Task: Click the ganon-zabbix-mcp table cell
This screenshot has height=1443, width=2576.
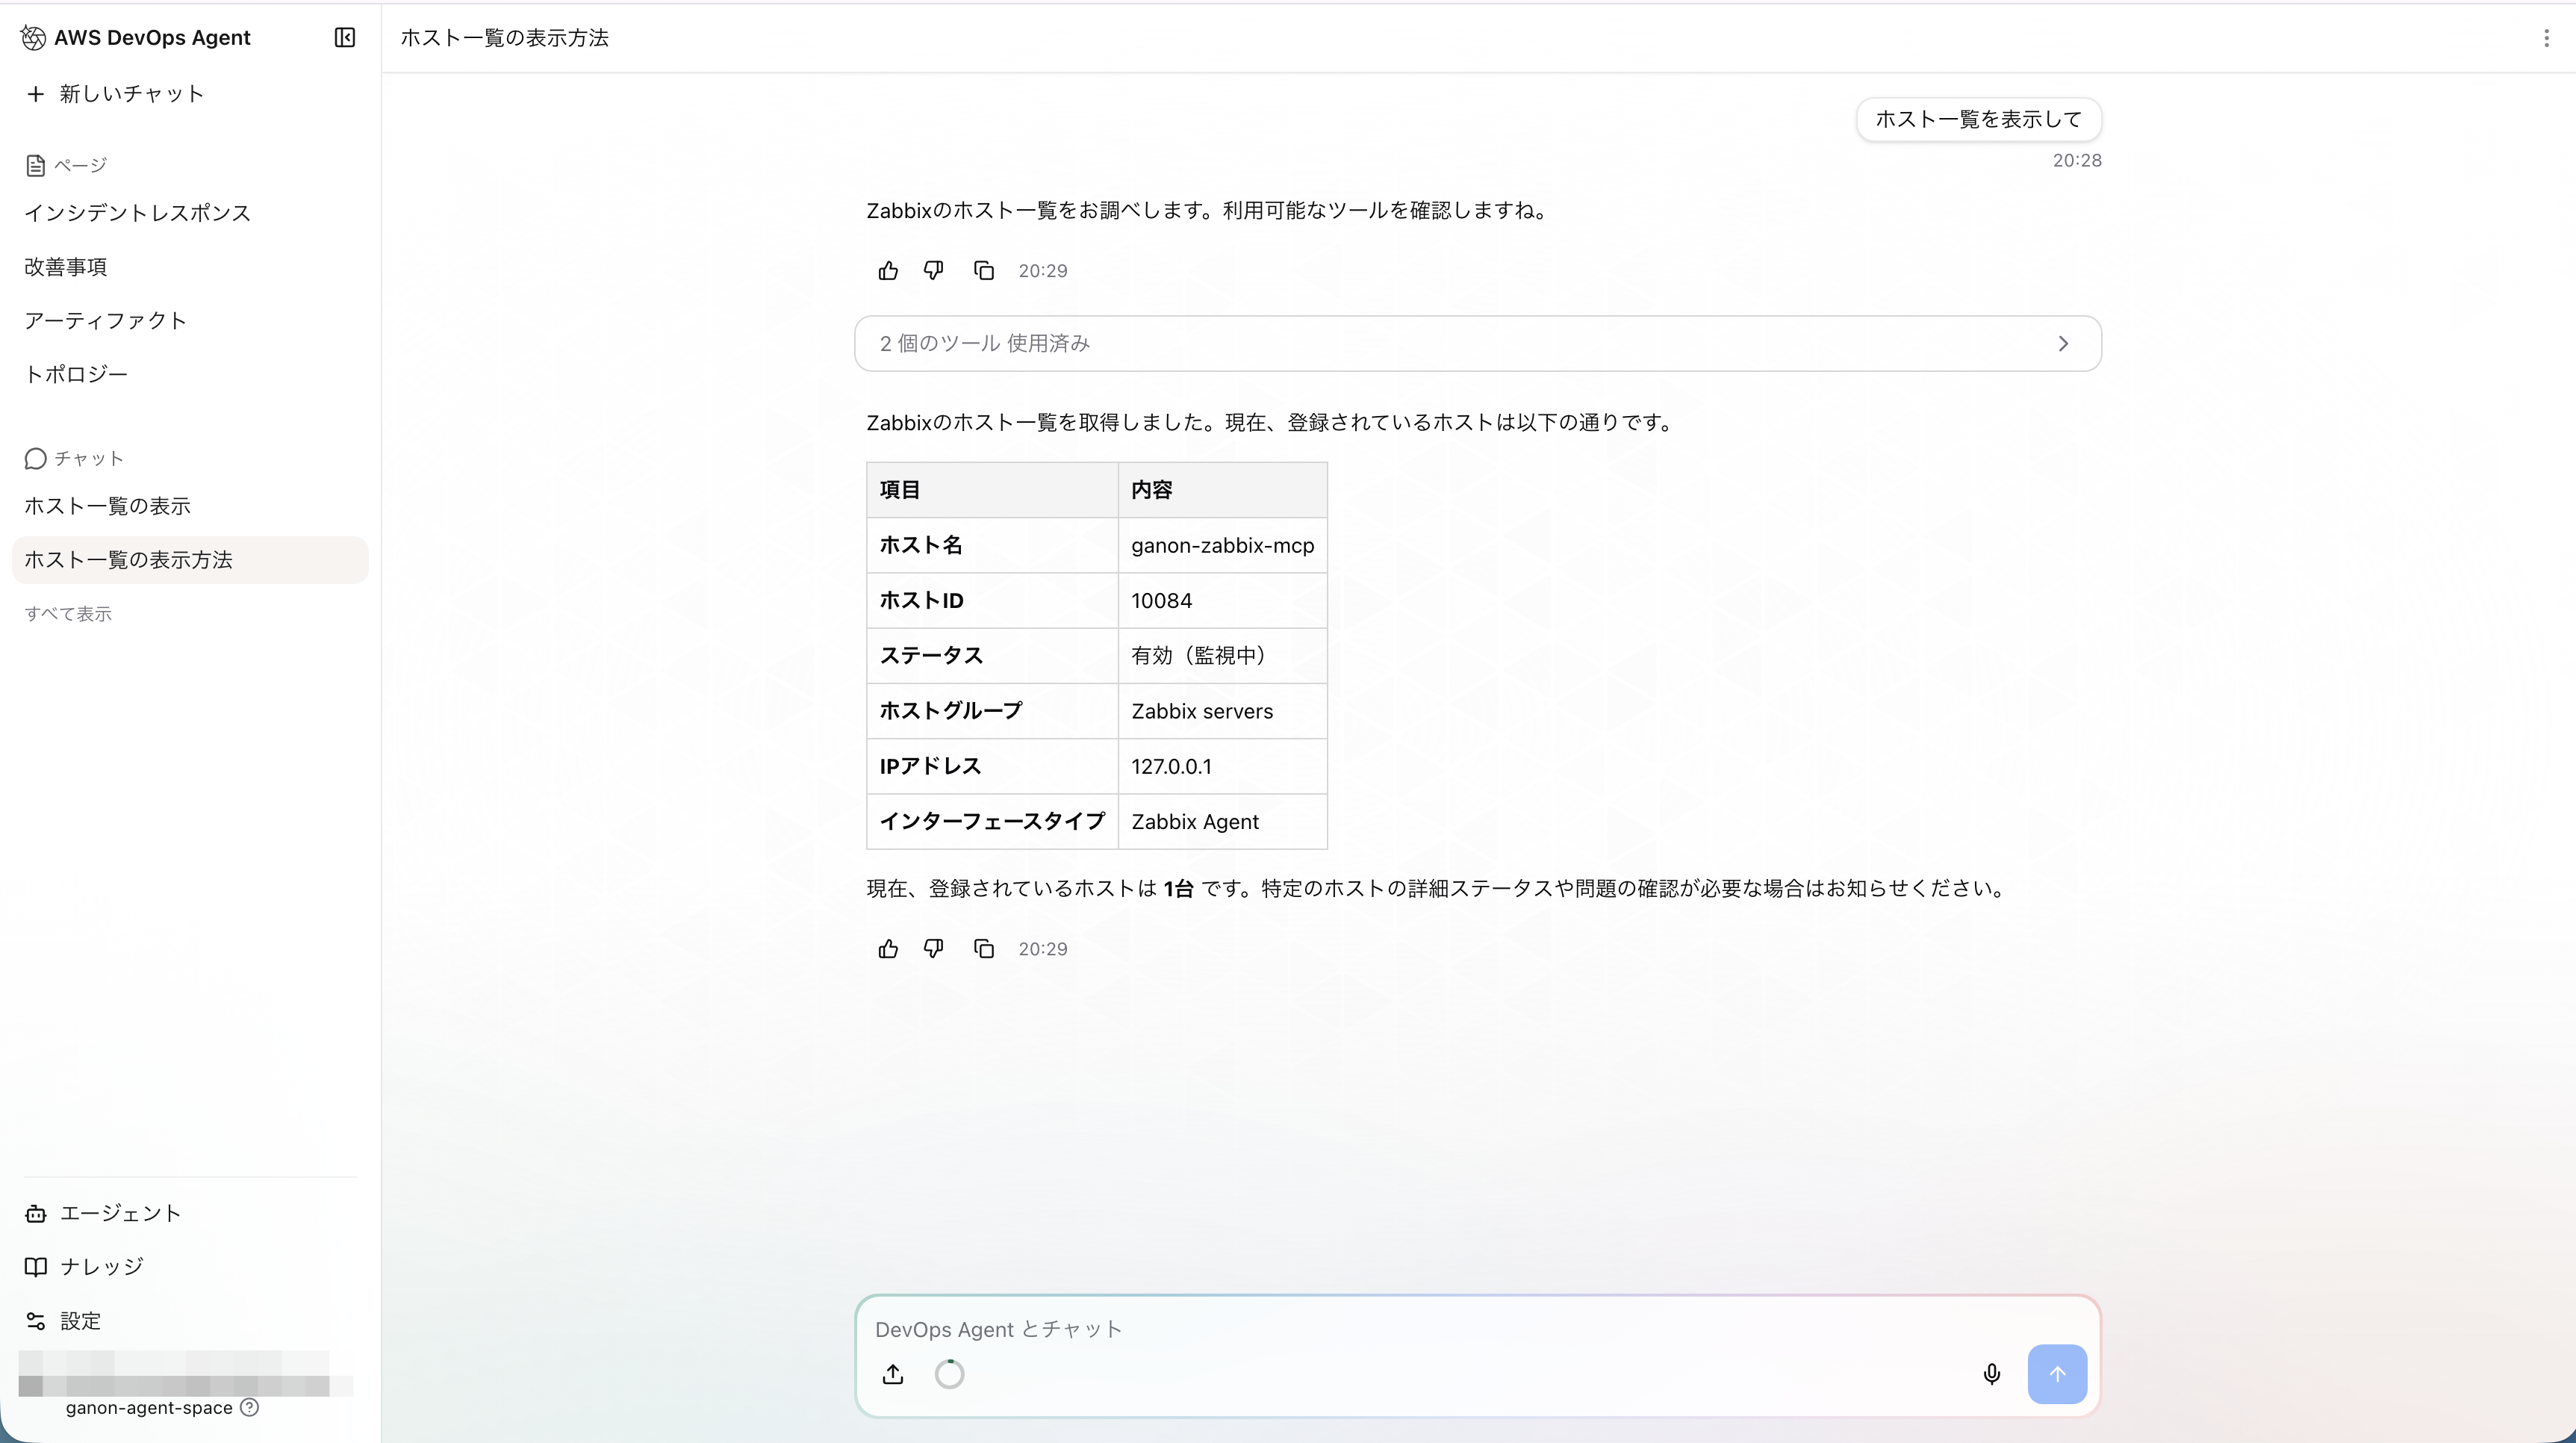Action: click(1222, 546)
